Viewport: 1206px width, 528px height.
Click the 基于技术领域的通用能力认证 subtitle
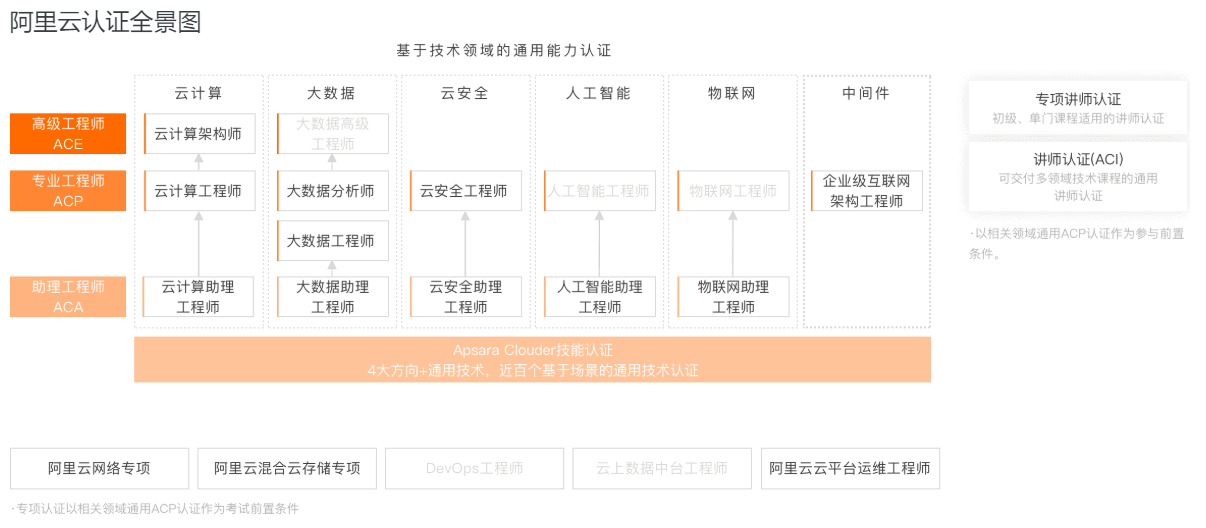click(504, 50)
